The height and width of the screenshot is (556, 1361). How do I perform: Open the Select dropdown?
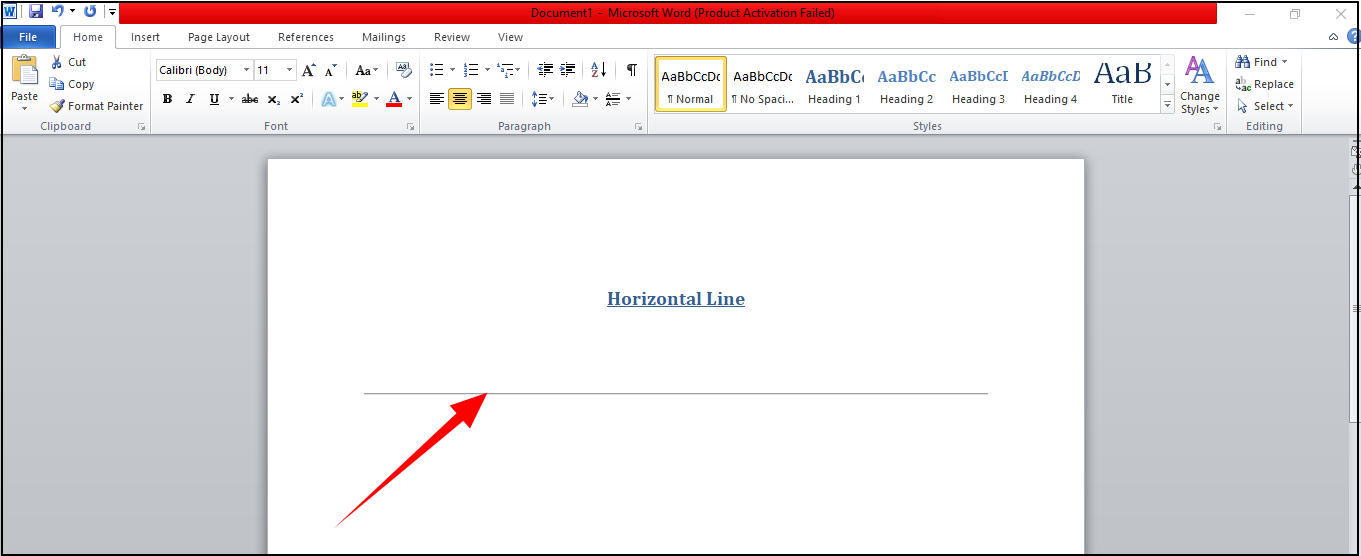[x=1265, y=106]
